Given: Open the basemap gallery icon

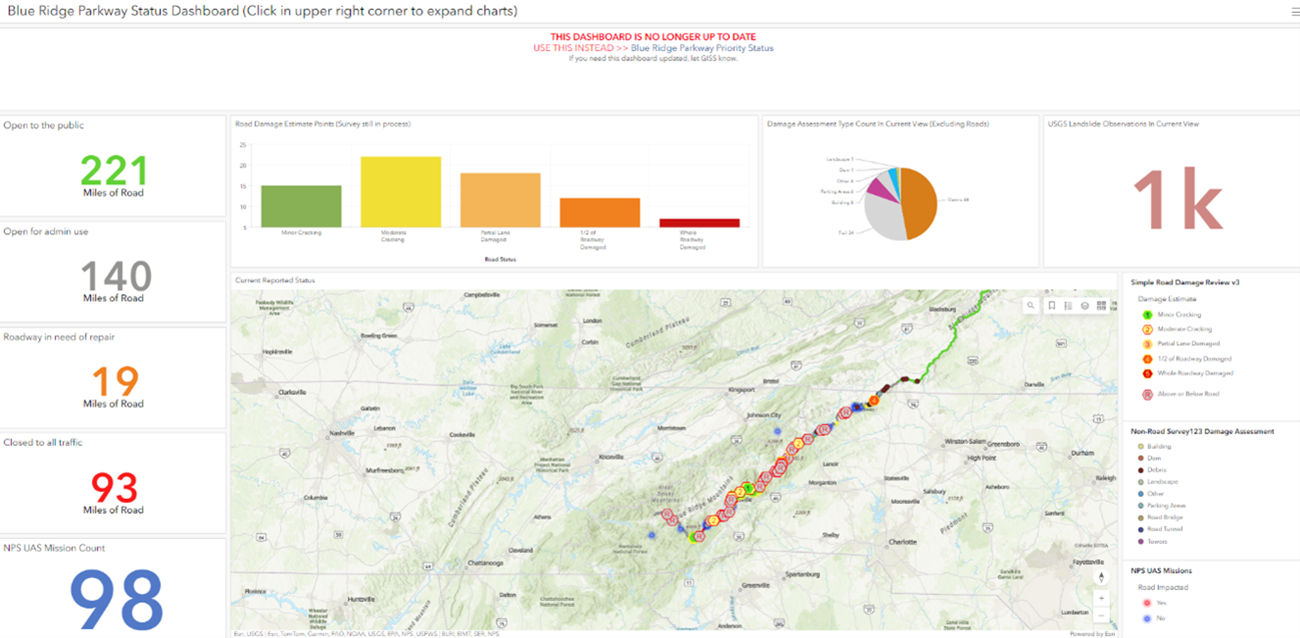Looking at the screenshot, I should pyautogui.click(x=1085, y=305).
